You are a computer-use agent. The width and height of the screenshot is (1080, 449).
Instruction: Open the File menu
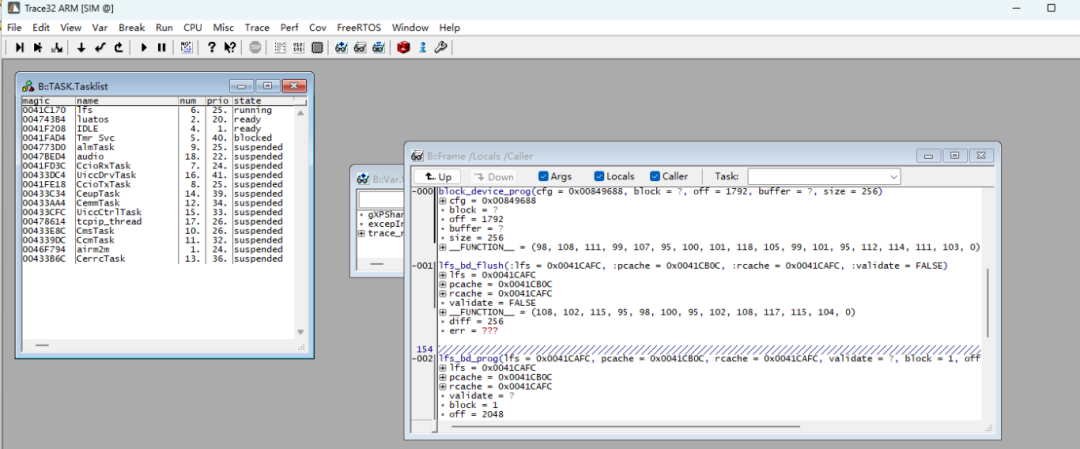(x=14, y=28)
